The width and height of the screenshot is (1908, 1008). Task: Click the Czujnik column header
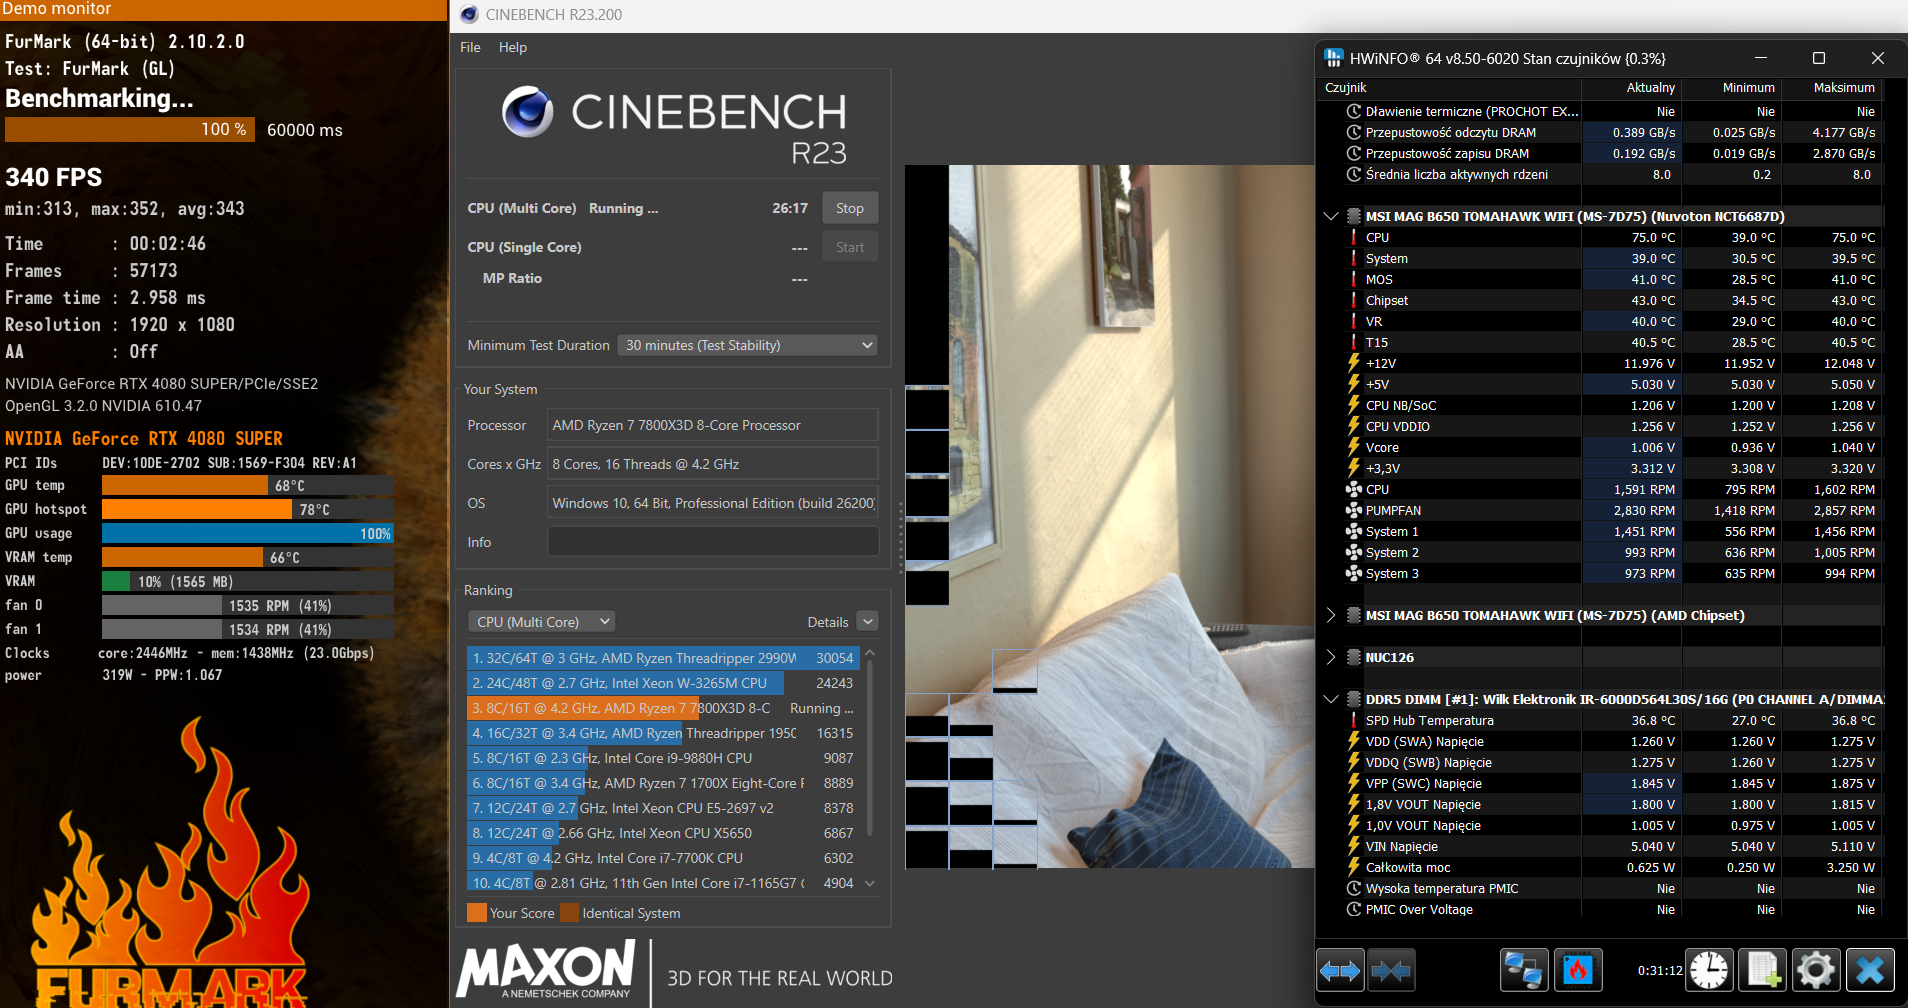pyautogui.click(x=1346, y=88)
